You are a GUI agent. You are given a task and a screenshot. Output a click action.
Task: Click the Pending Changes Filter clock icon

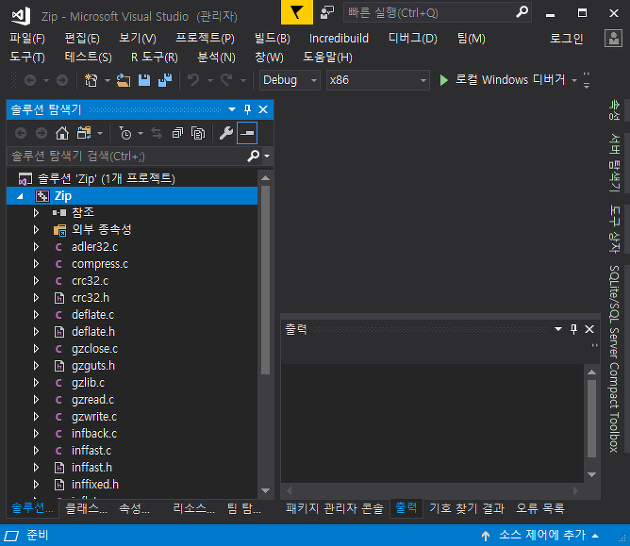pos(125,133)
